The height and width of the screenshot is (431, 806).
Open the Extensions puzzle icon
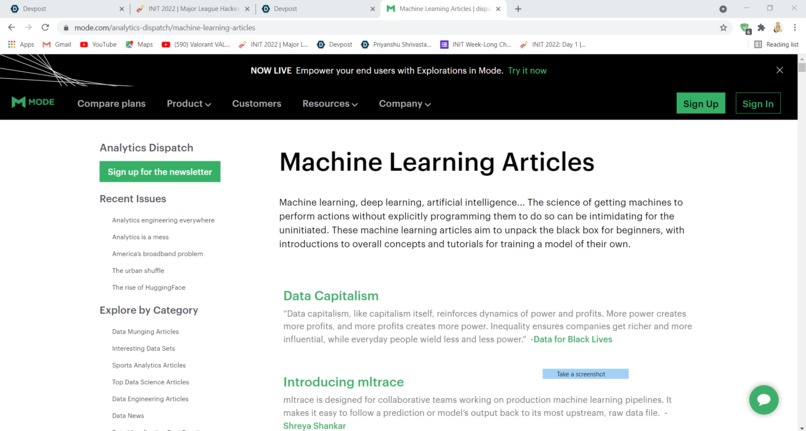point(761,28)
